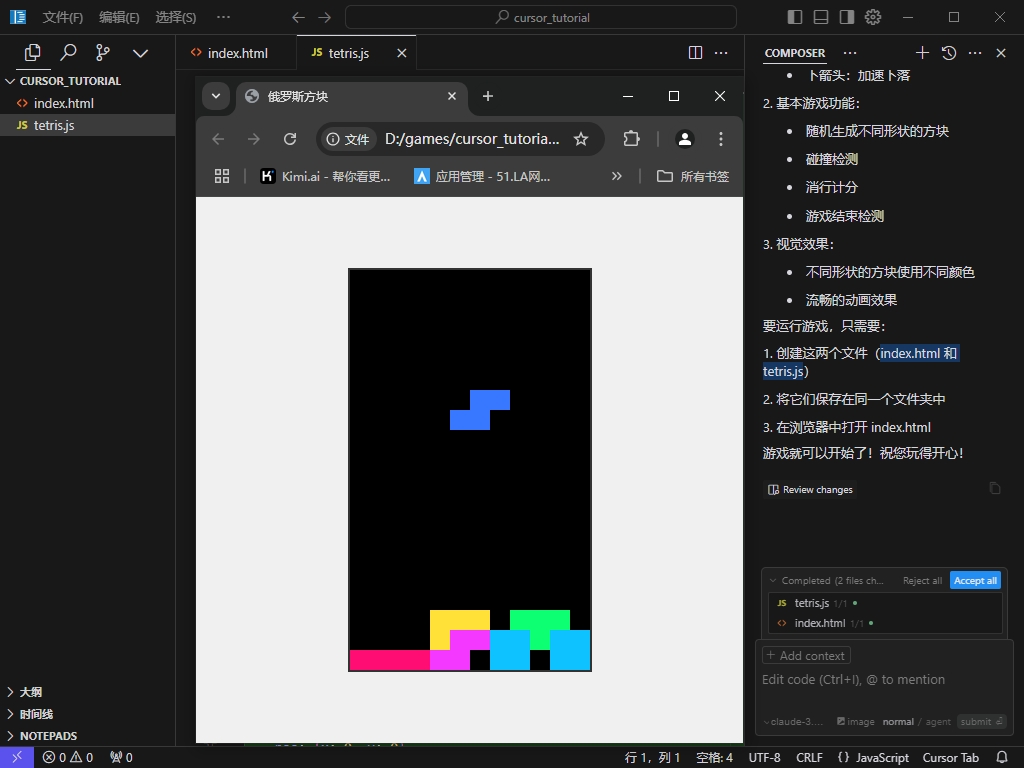The image size is (1024, 768).
Task: Open the 文件(F) menu
Action: click(63, 17)
